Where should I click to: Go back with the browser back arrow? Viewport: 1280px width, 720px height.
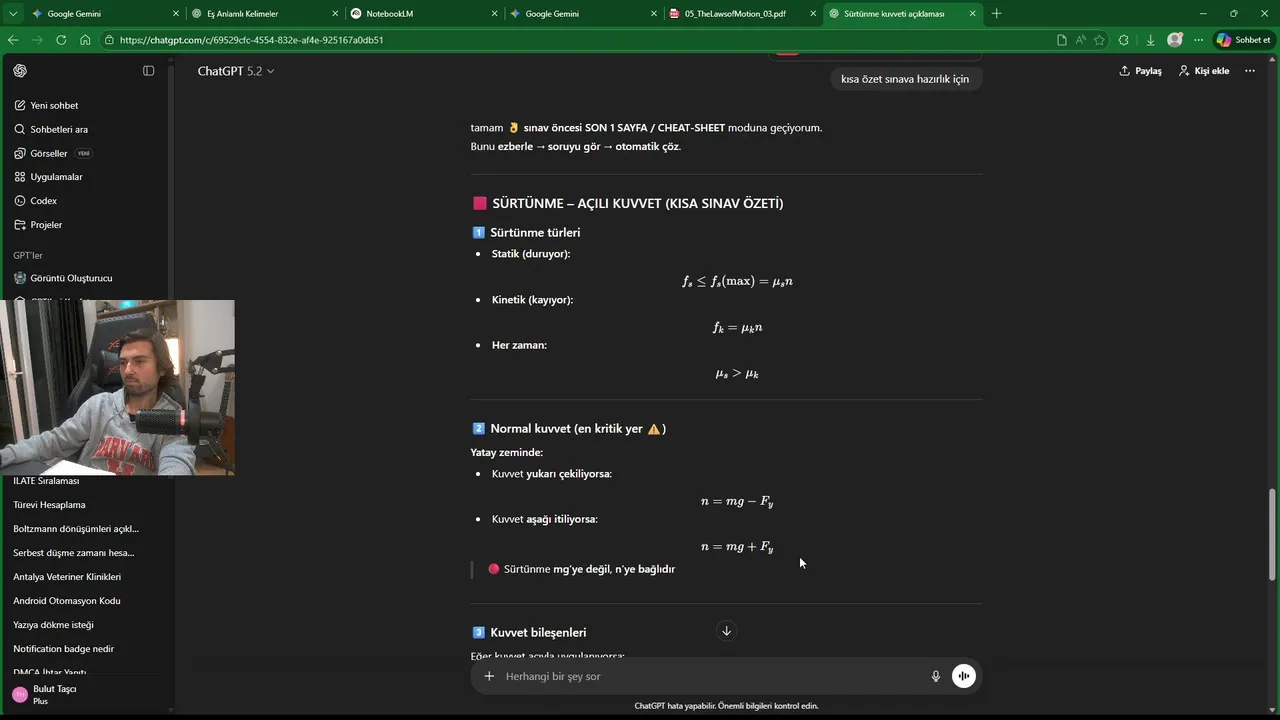click(13, 40)
